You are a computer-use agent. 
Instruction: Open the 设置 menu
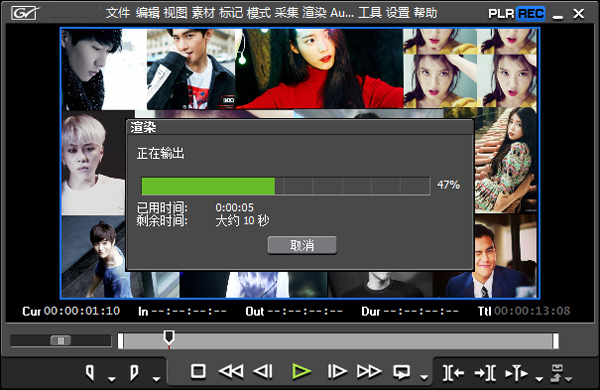(x=398, y=13)
